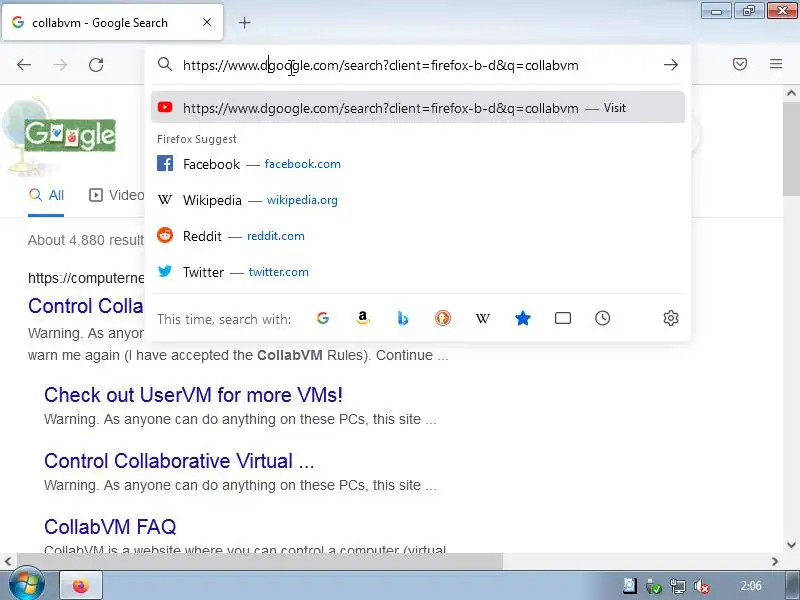
Task: Open Check out UserVM for more VMs!
Action: pyautogui.click(x=193, y=395)
